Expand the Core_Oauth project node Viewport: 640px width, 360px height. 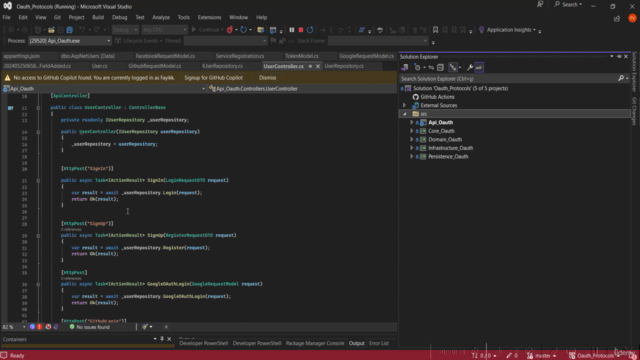click(x=411, y=131)
